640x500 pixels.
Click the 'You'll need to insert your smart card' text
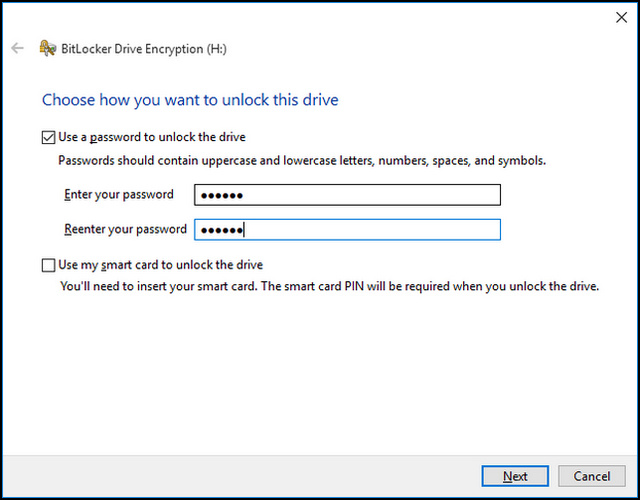(329, 287)
